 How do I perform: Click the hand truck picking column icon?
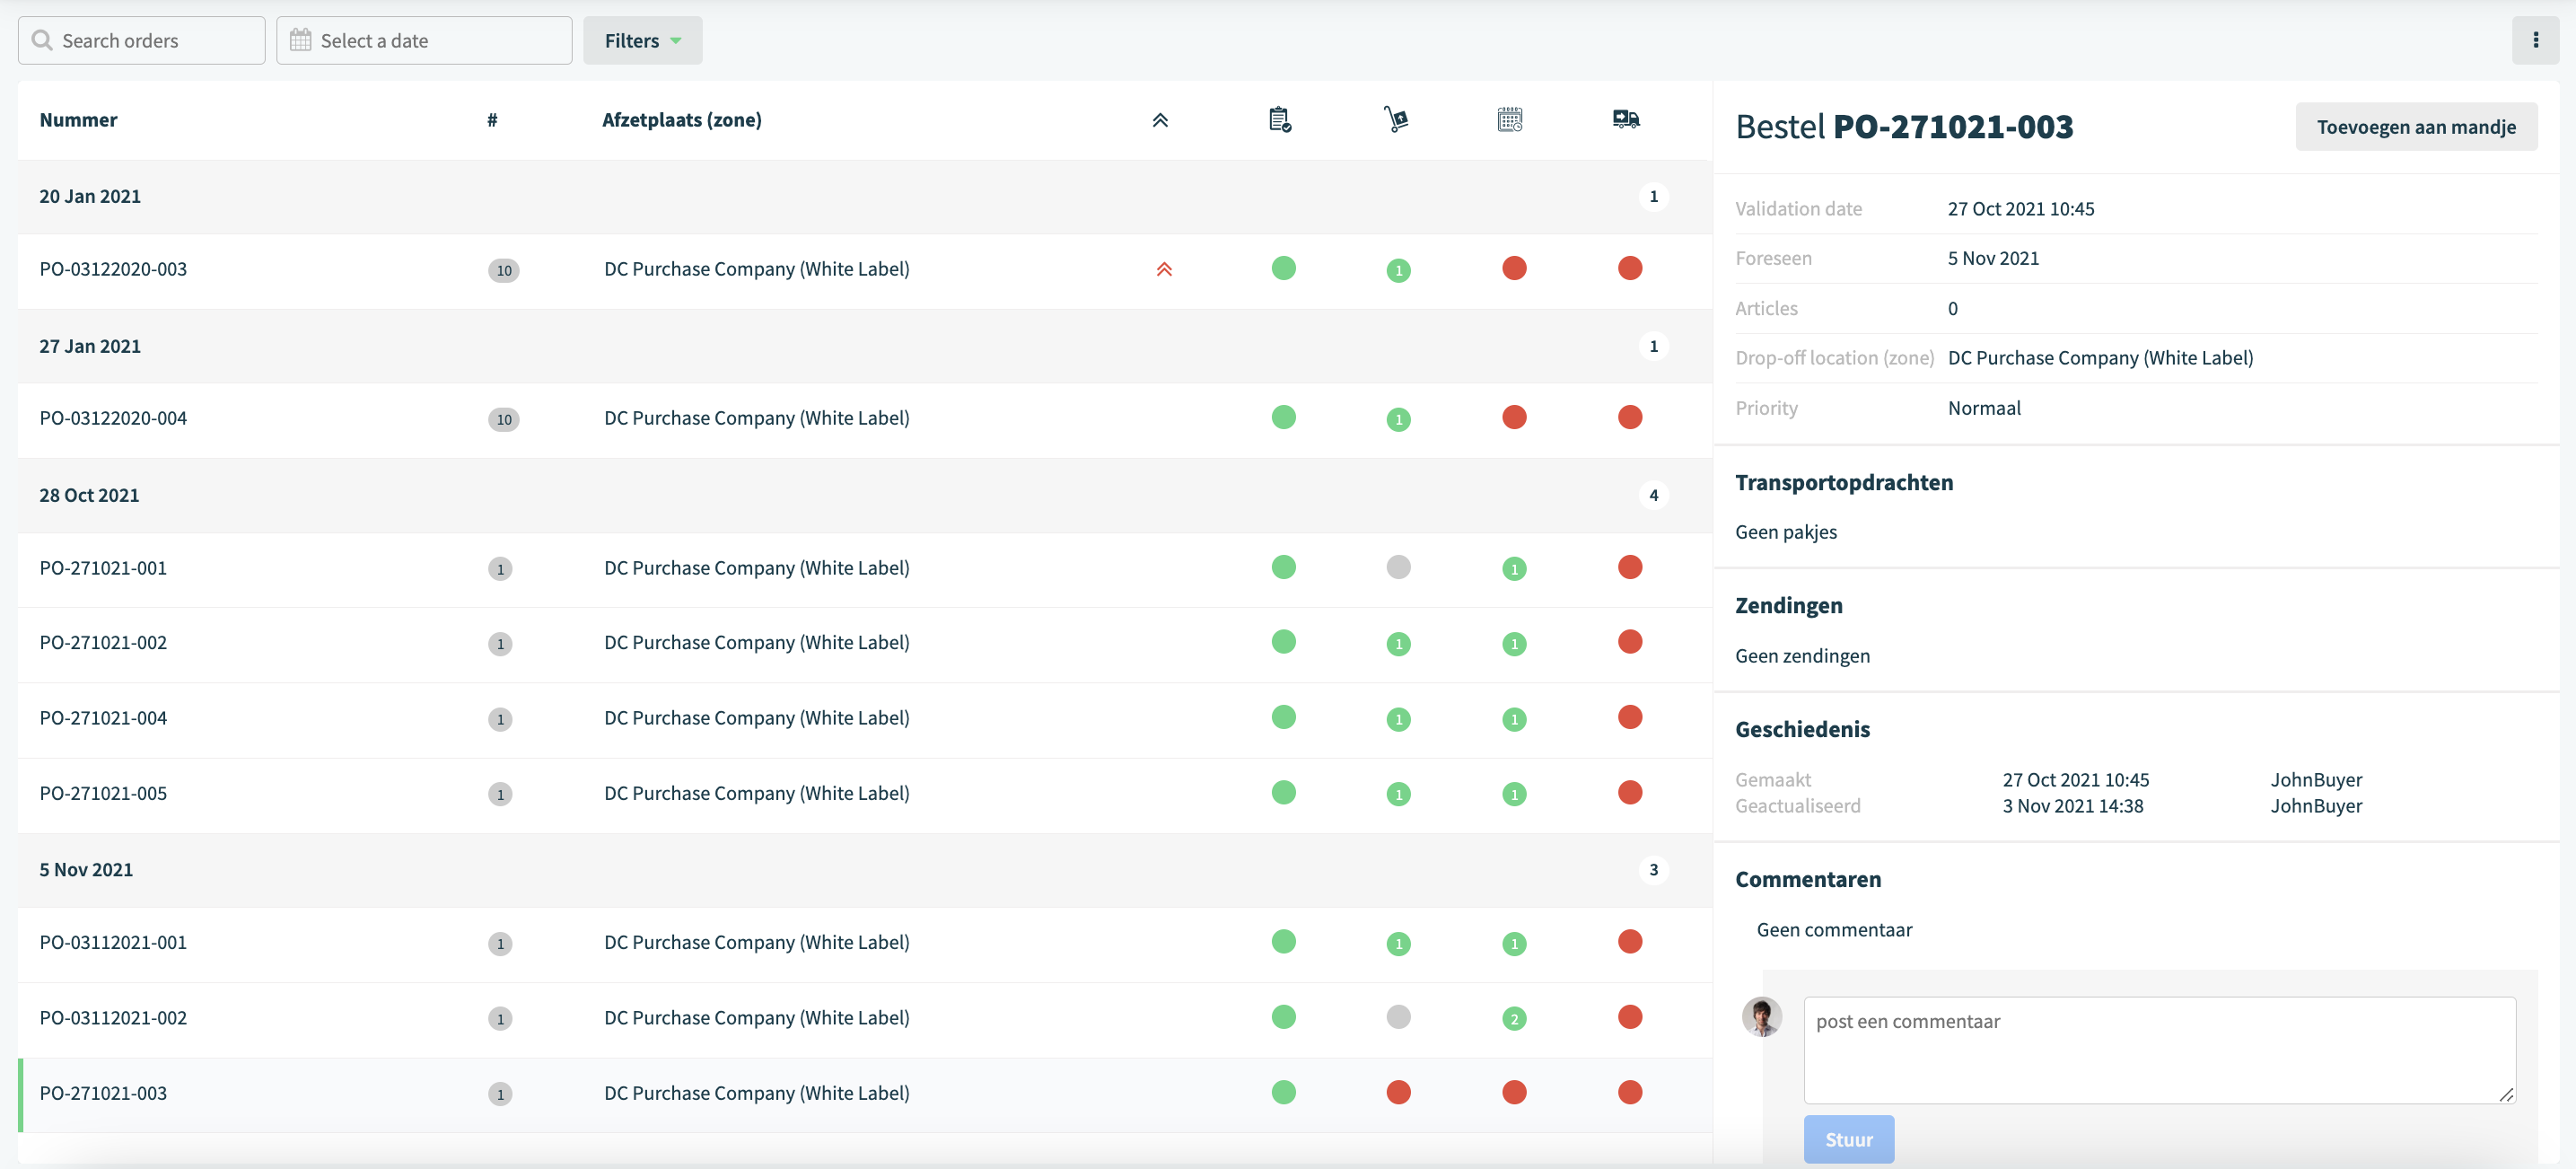click(1396, 120)
